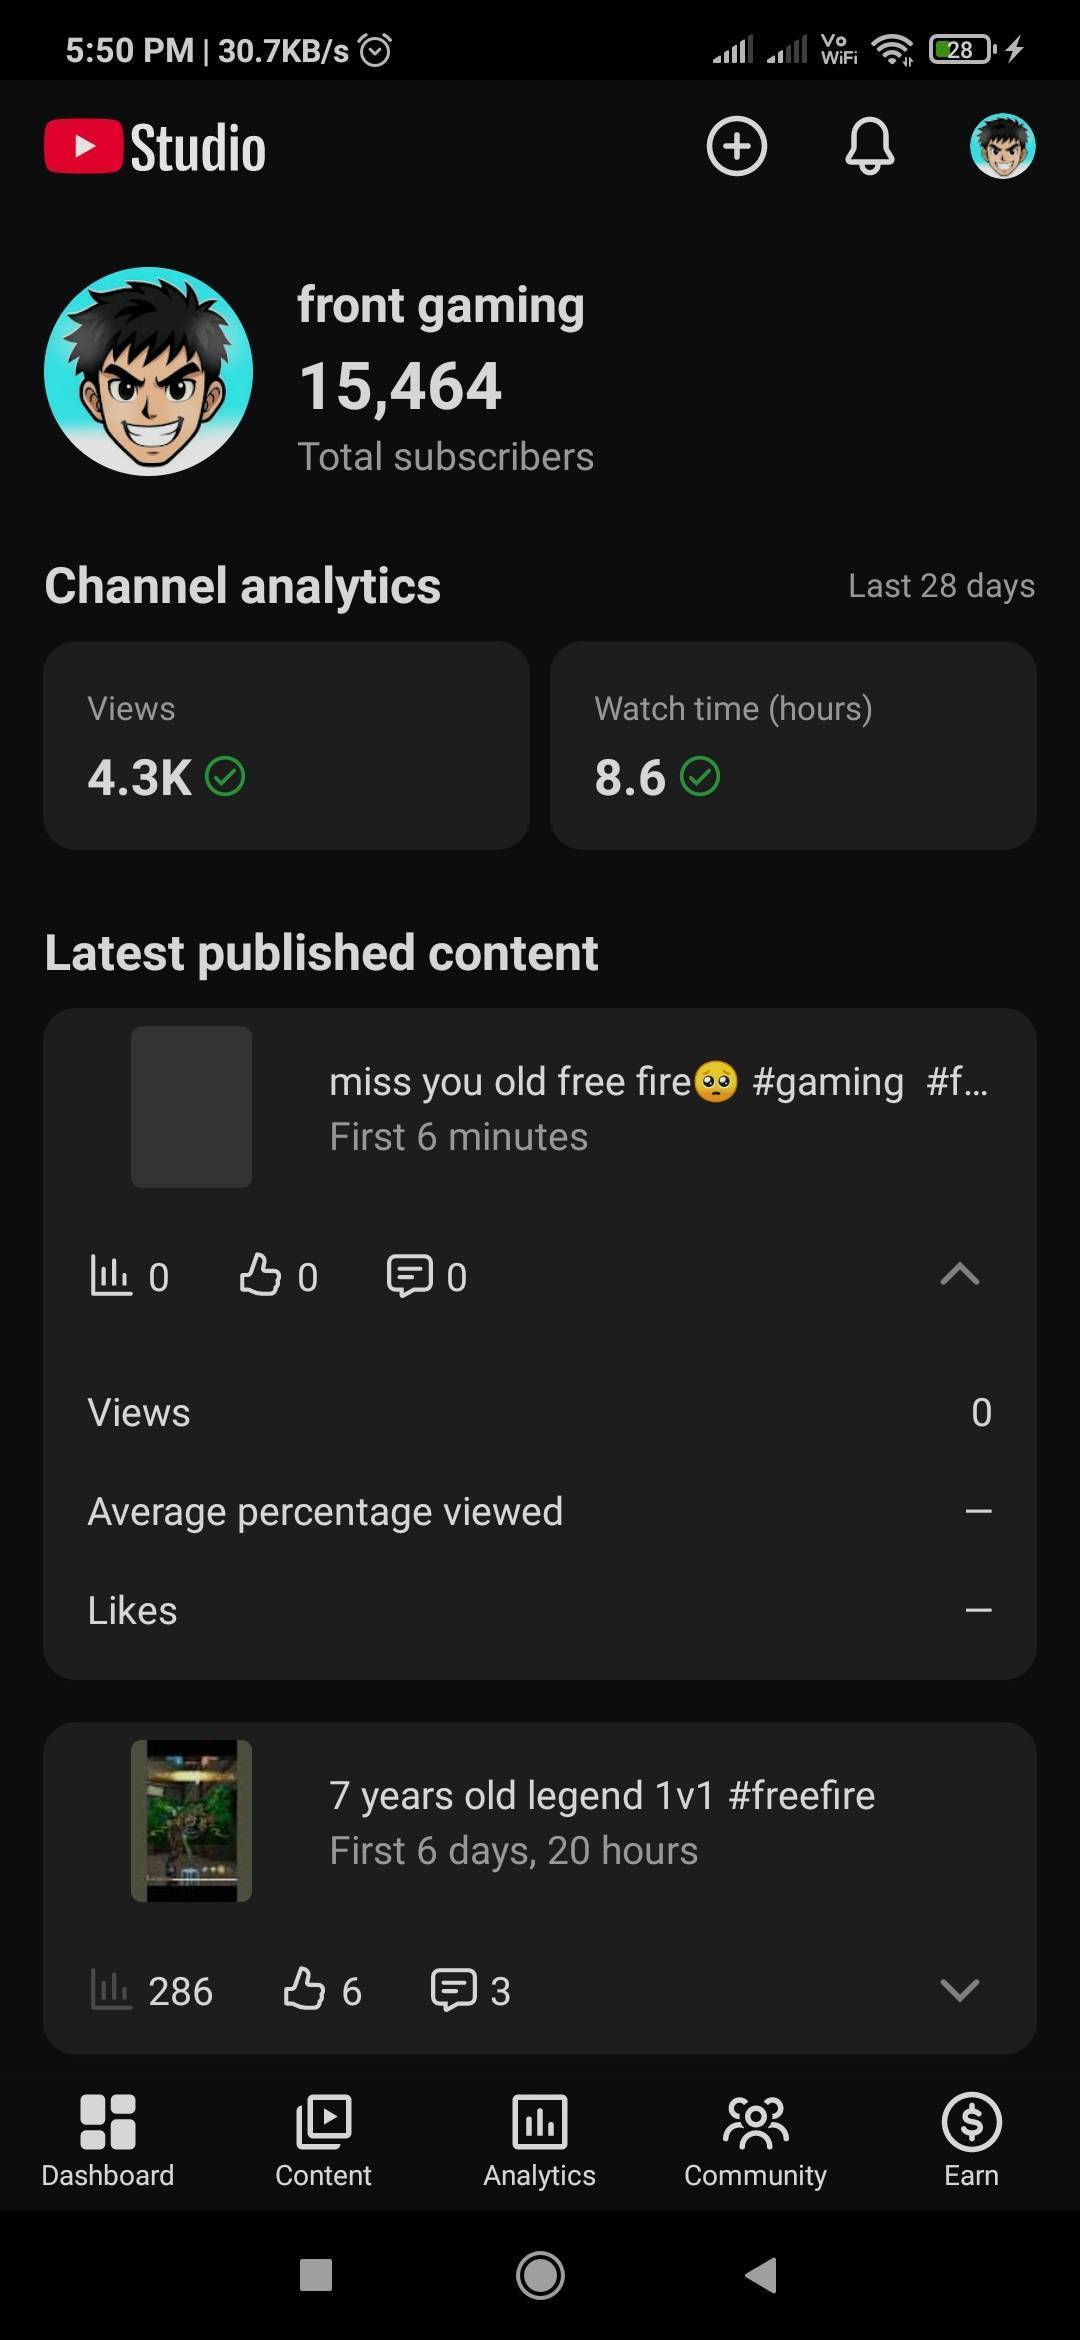Expand the 7 years old legend card

click(959, 1989)
